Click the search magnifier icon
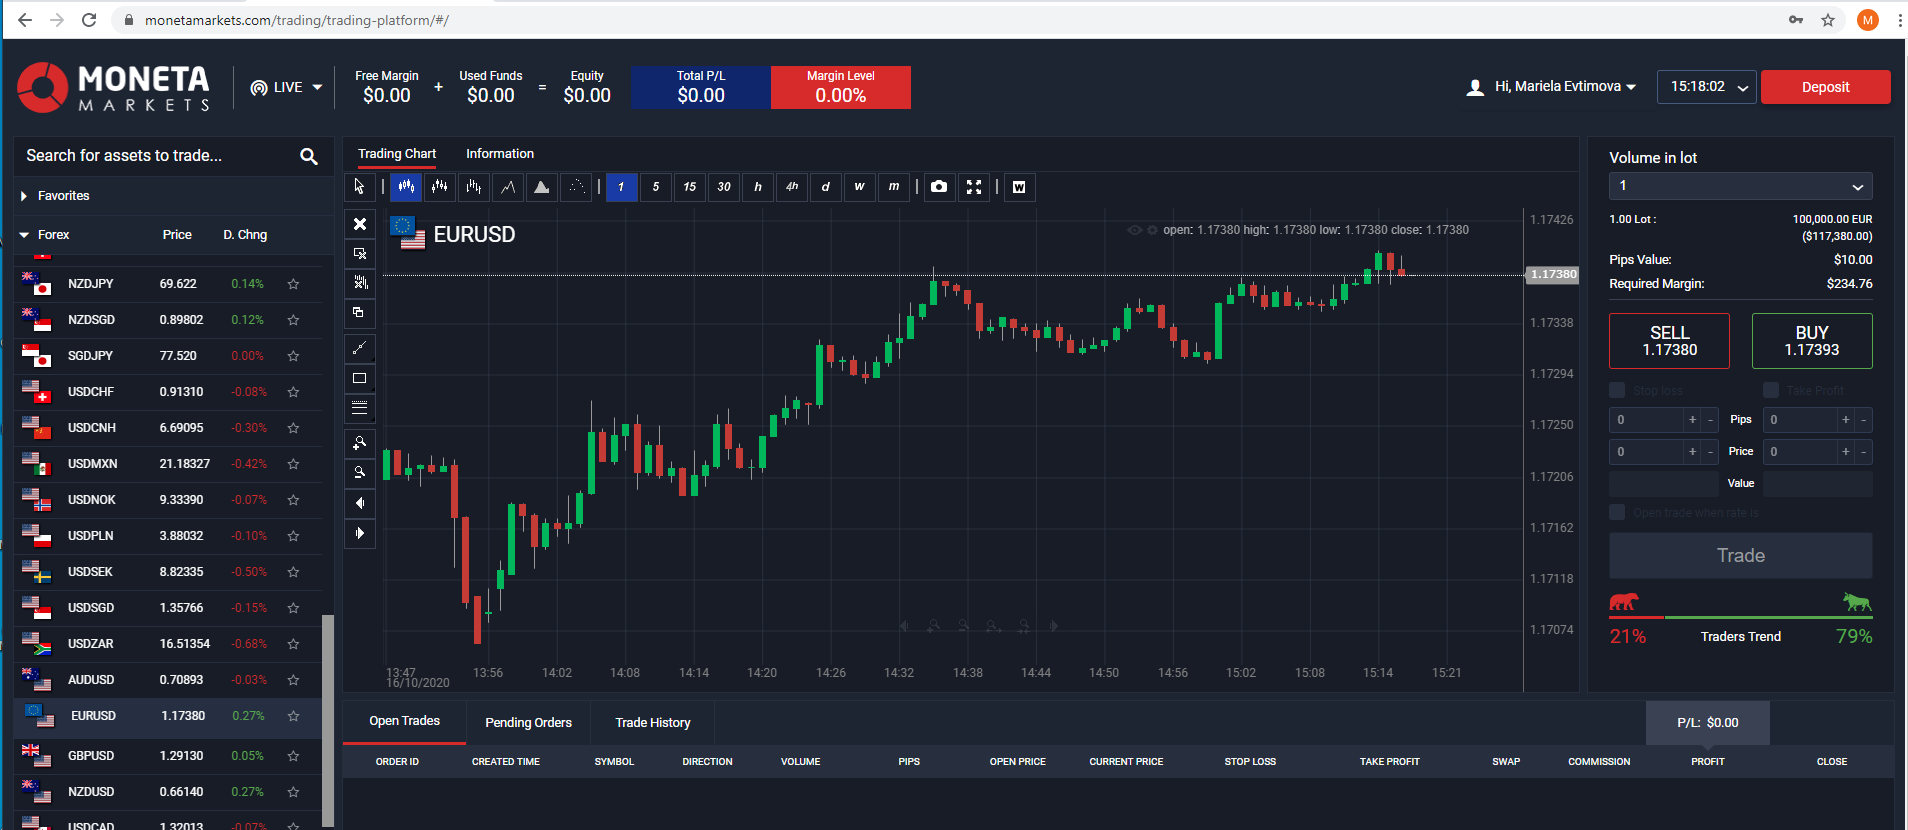 pos(309,156)
